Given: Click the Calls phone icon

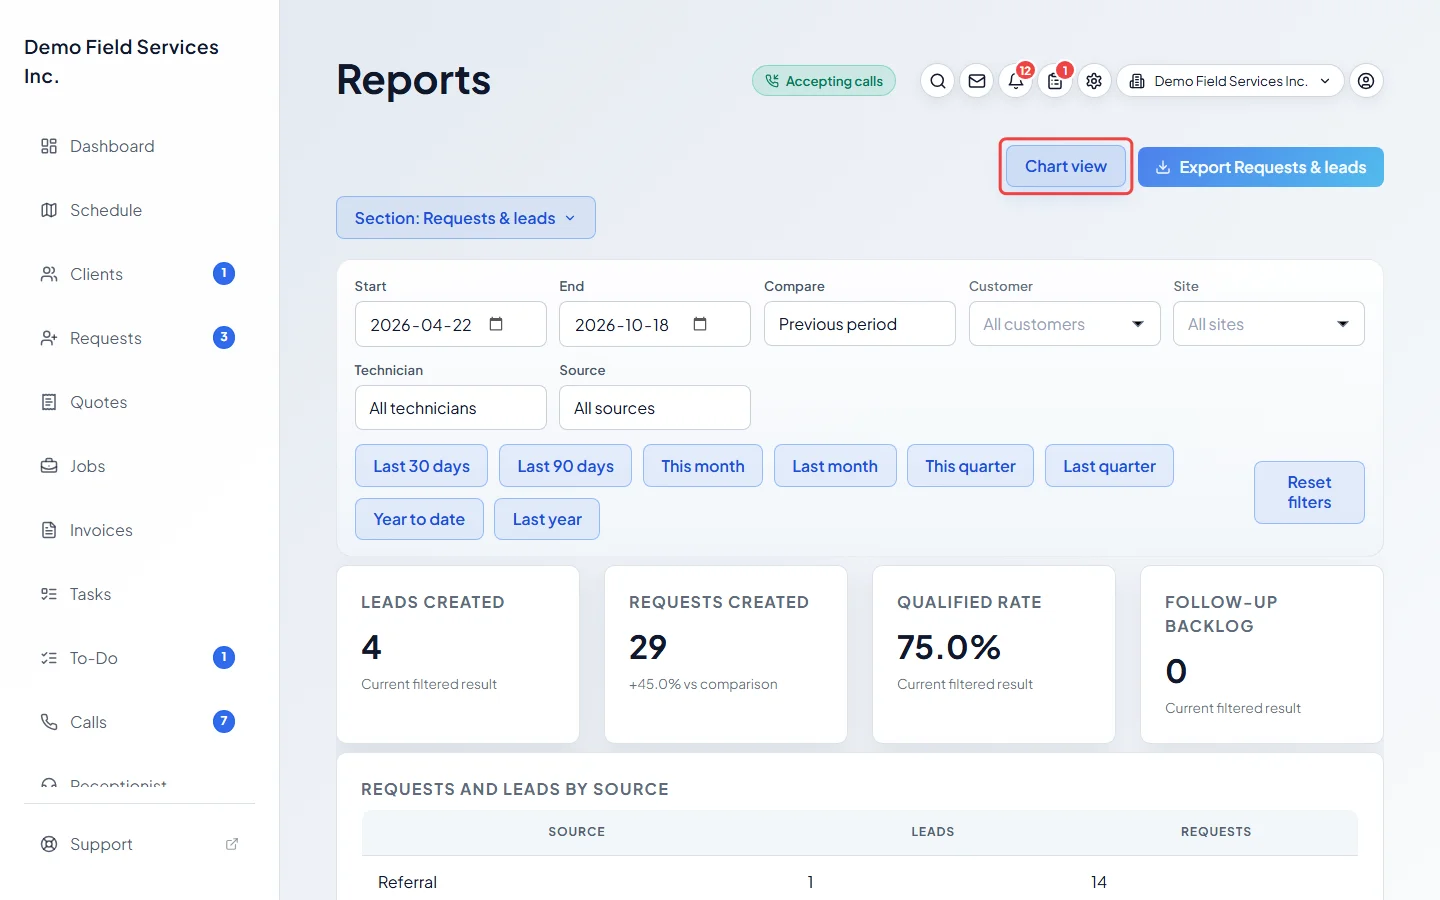Looking at the screenshot, I should click(x=49, y=722).
